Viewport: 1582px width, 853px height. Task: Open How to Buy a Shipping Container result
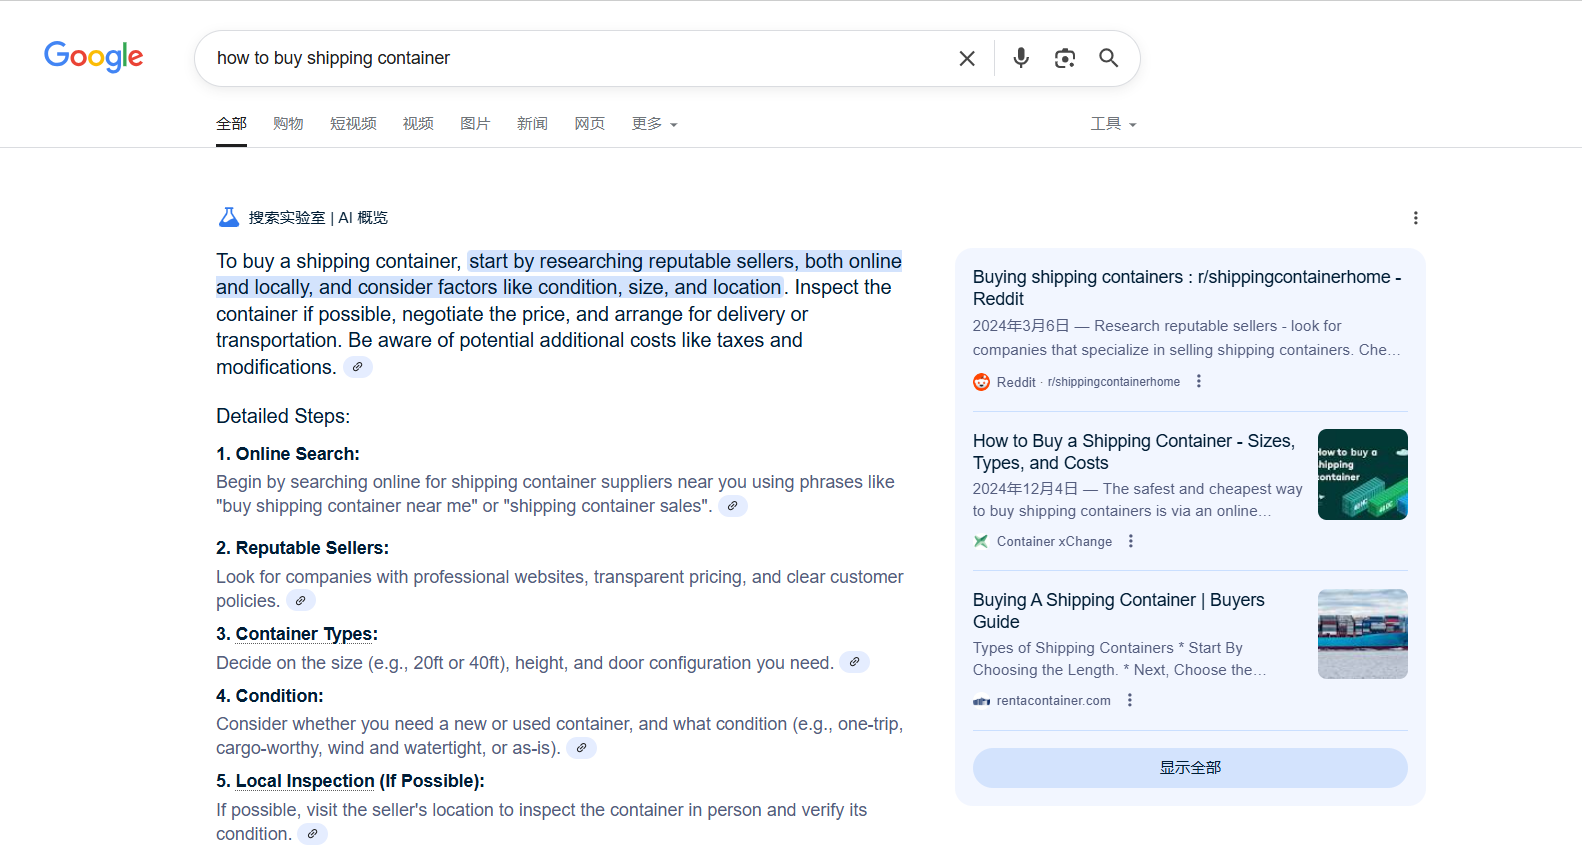tap(1133, 452)
